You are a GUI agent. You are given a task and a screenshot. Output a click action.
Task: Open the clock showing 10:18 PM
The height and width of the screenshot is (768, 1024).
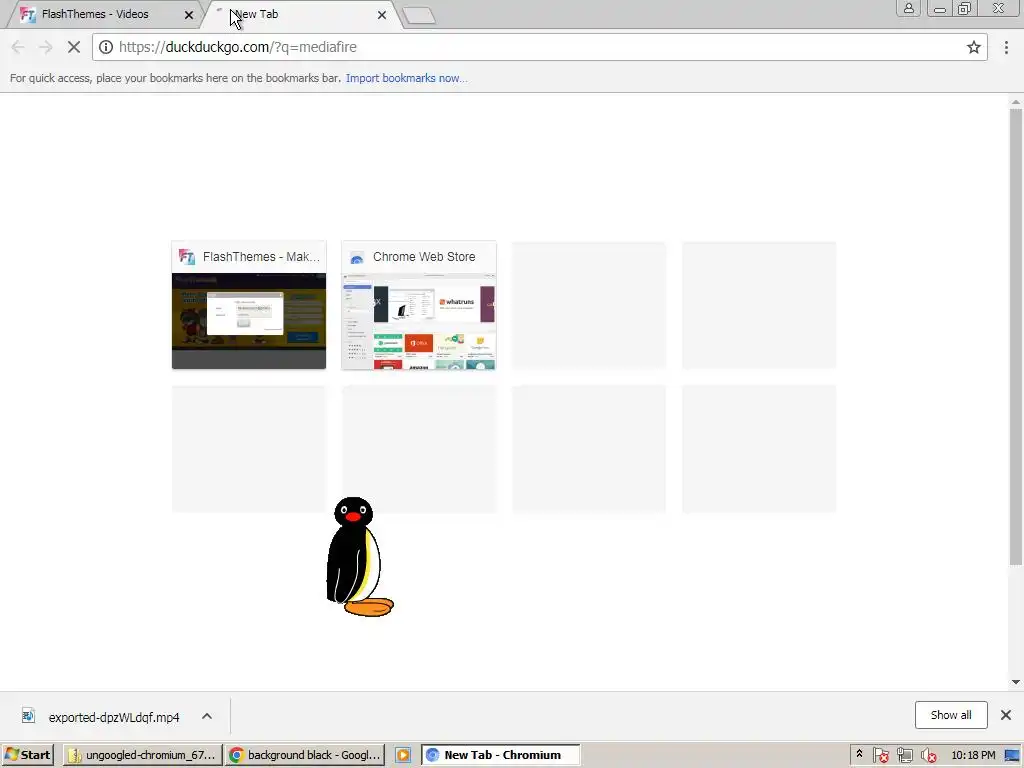coord(973,755)
